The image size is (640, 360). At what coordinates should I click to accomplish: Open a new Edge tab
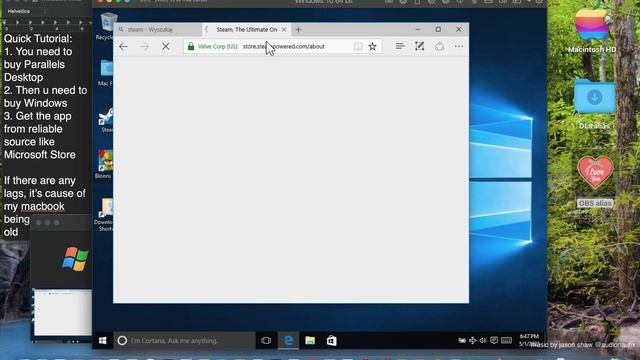(x=298, y=29)
